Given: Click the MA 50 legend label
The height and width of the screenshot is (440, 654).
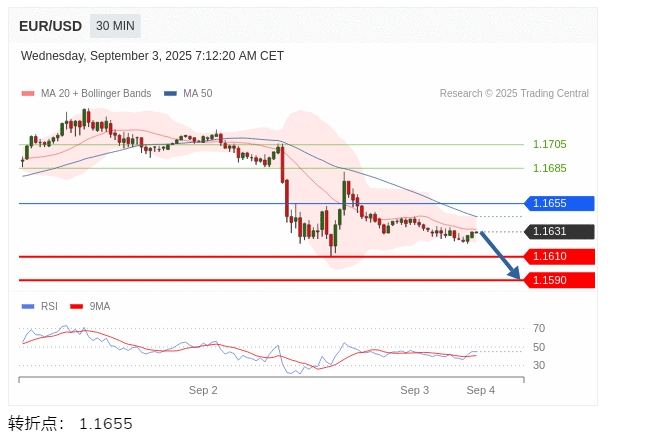Looking at the screenshot, I should click(198, 93).
